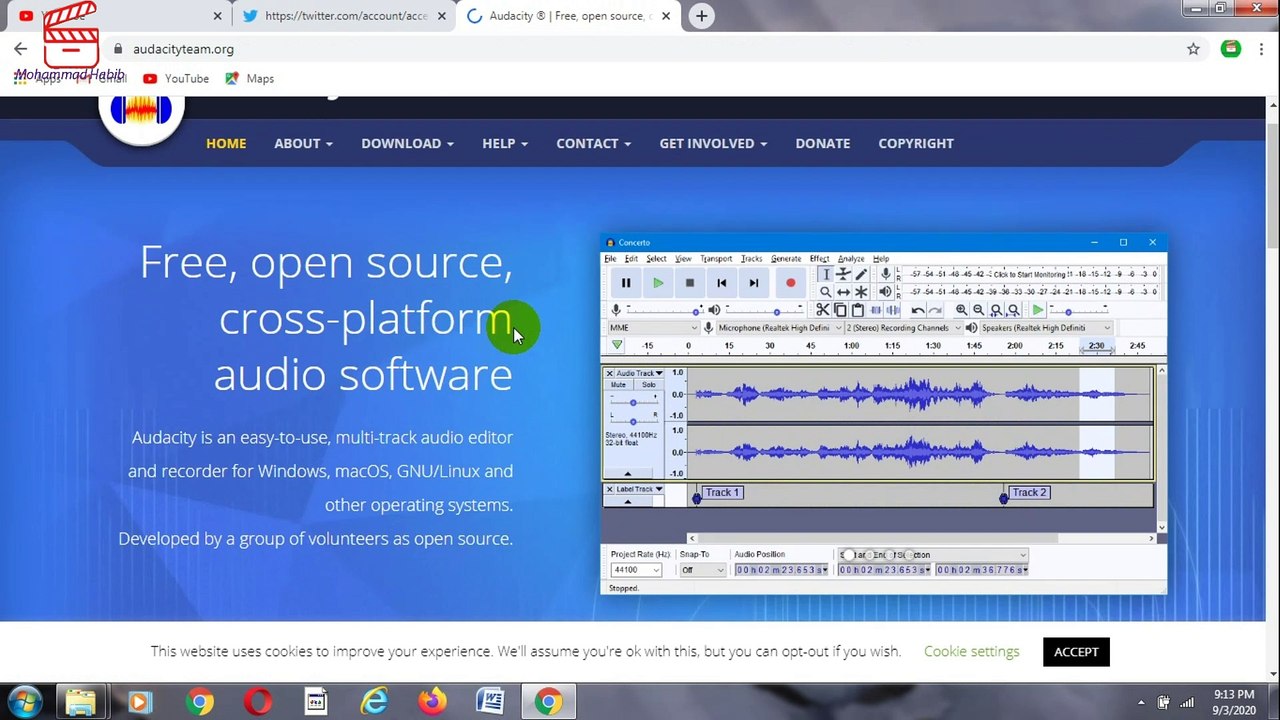Switch to the Twitter browser tab
Image resolution: width=1280 pixels, height=720 pixels.
(345, 16)
